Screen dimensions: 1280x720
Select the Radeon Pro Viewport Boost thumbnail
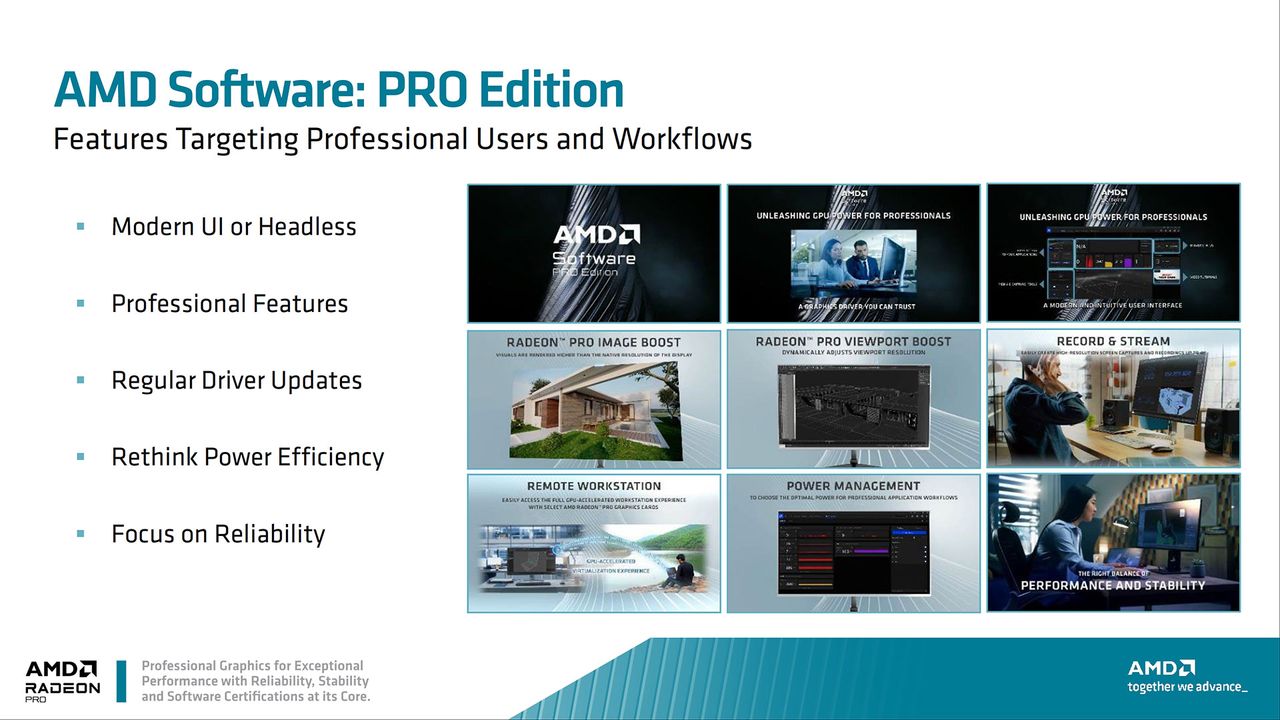[x=854, y=399]
